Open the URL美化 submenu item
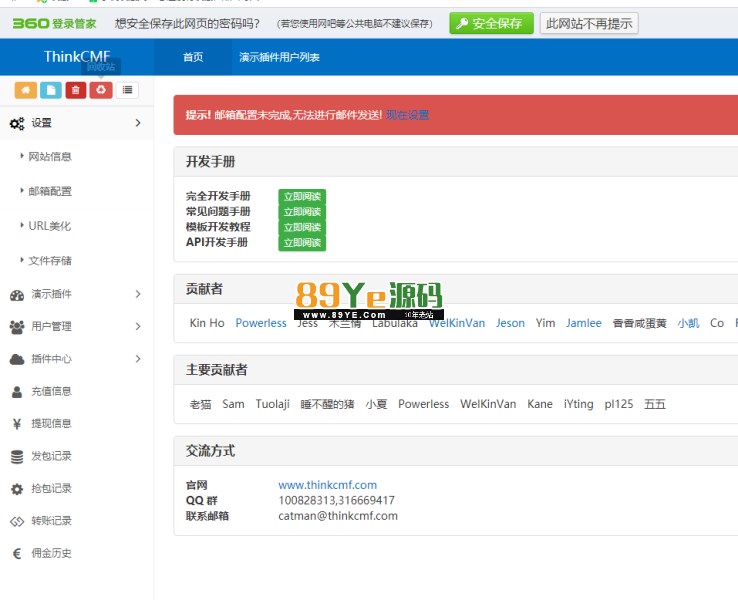Screen dimensions: 738x600 (x=49, y=226)
